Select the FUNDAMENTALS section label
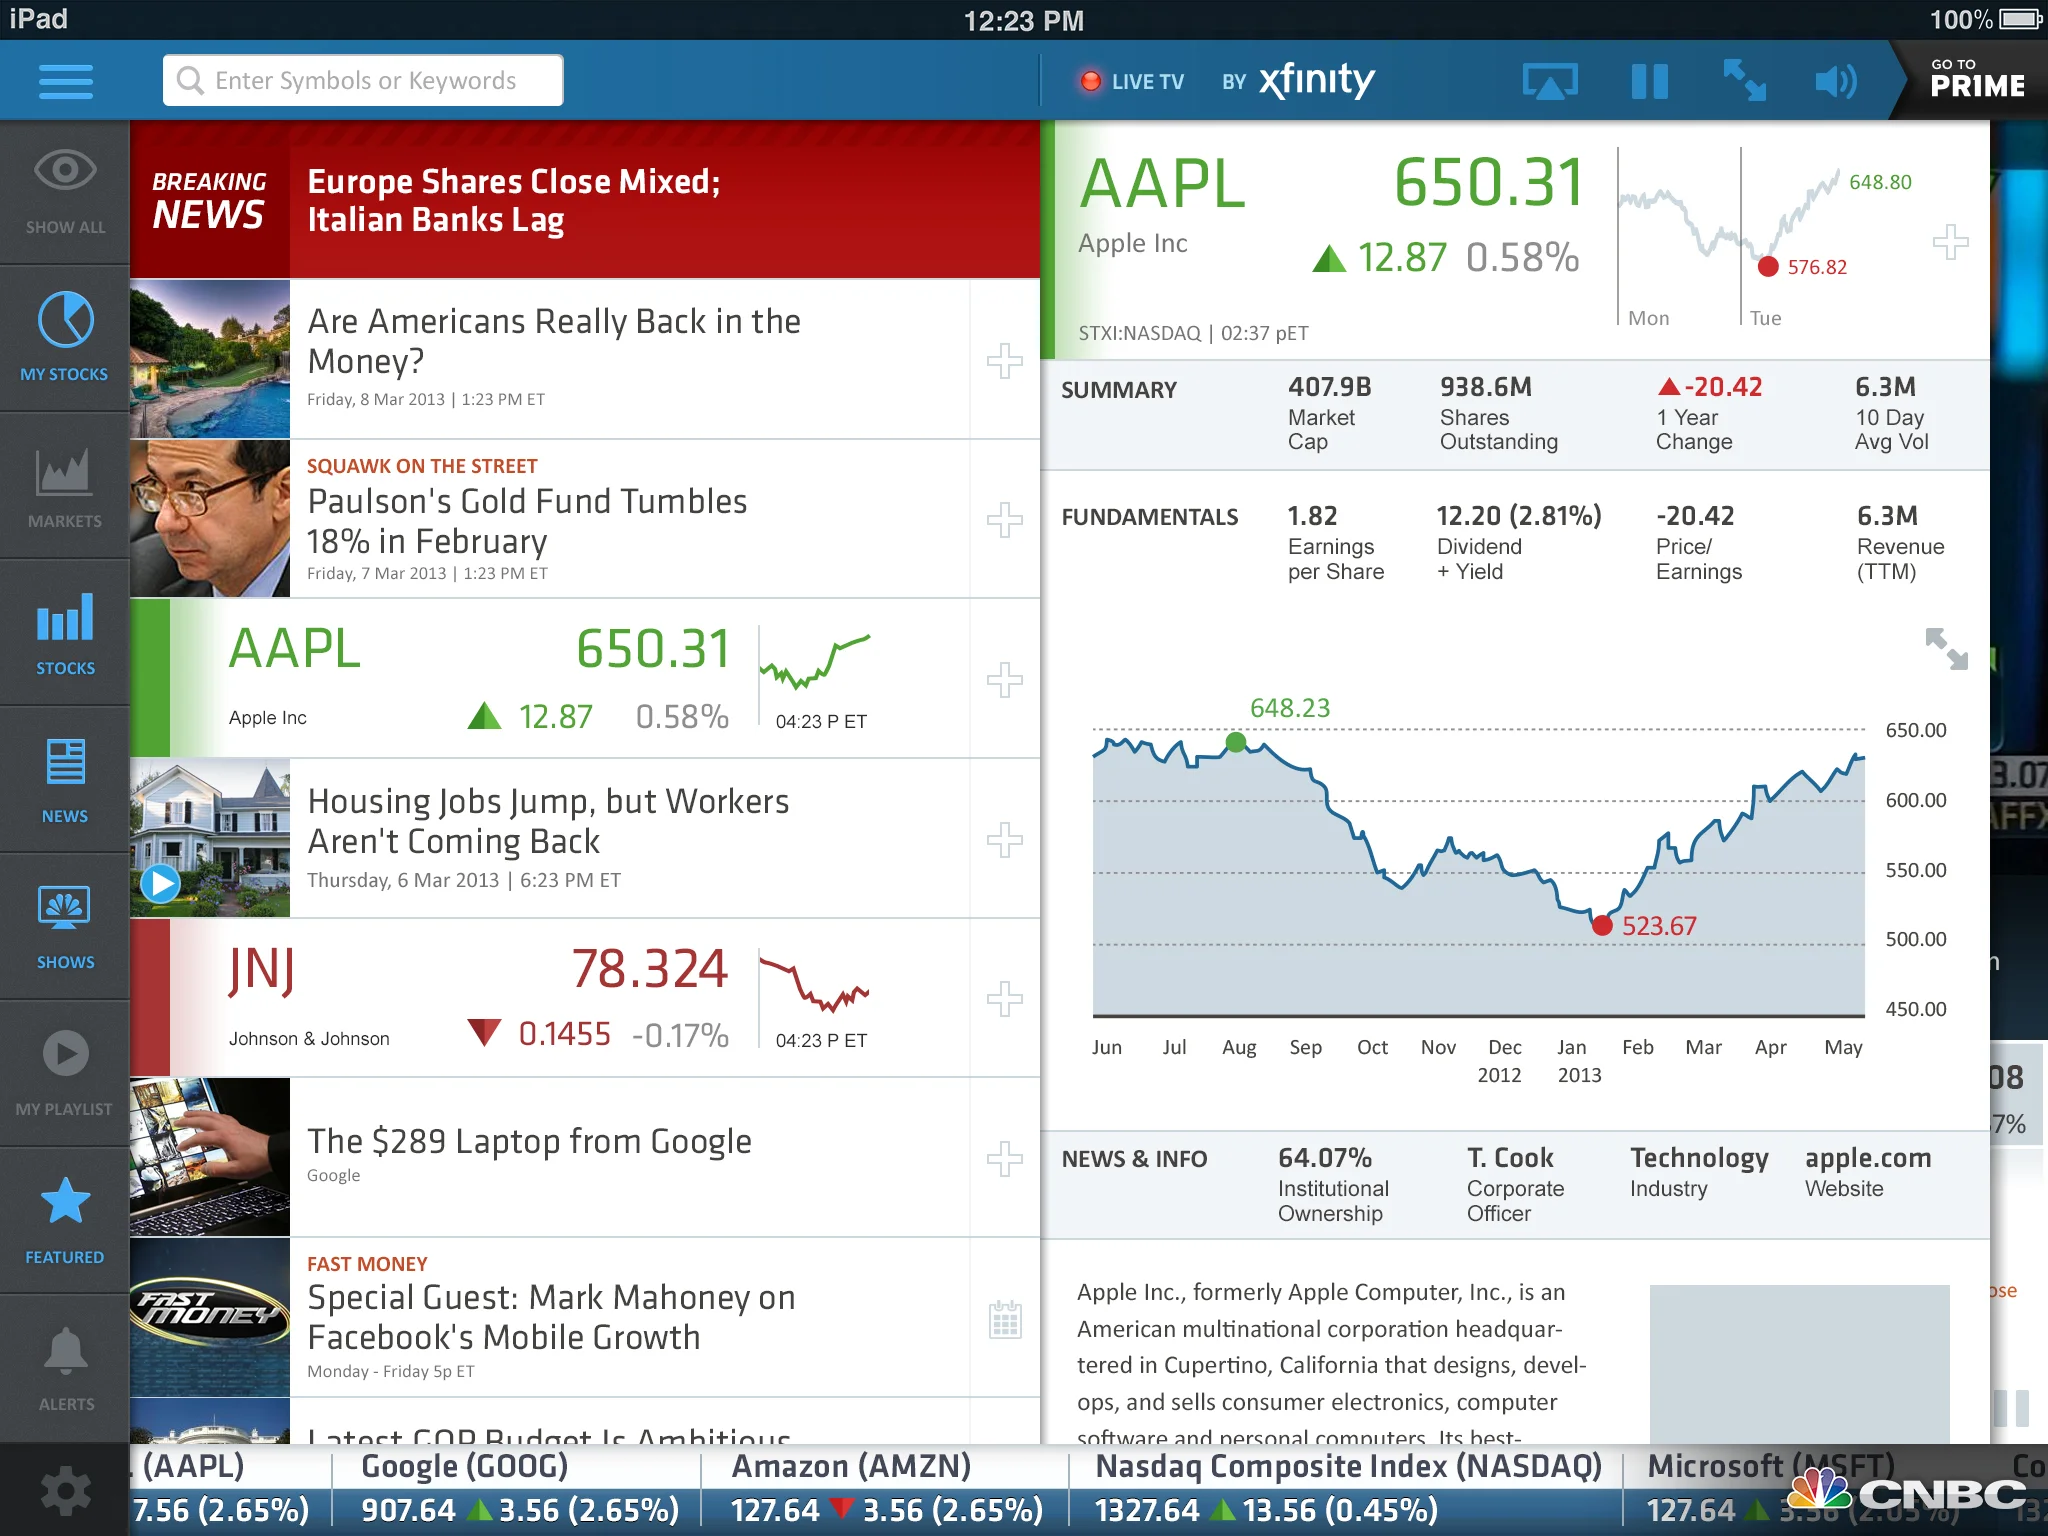The height and width of the screenshot is (1536, 2048). pyautogui.click(x=1149, y=517)
